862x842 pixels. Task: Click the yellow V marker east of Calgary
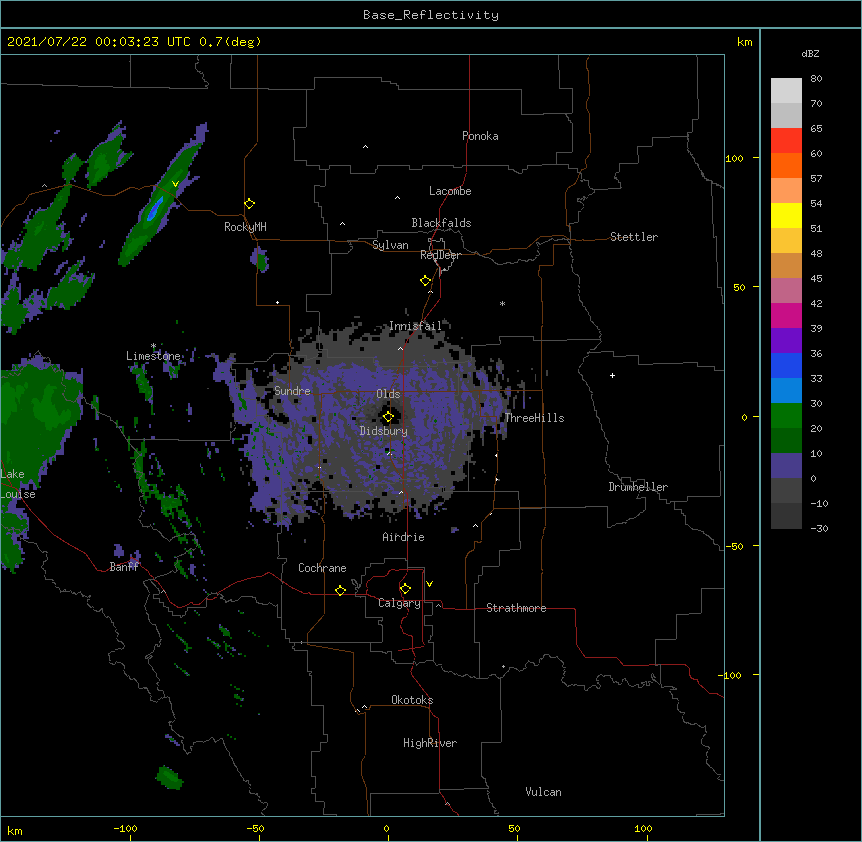point(429,584)
